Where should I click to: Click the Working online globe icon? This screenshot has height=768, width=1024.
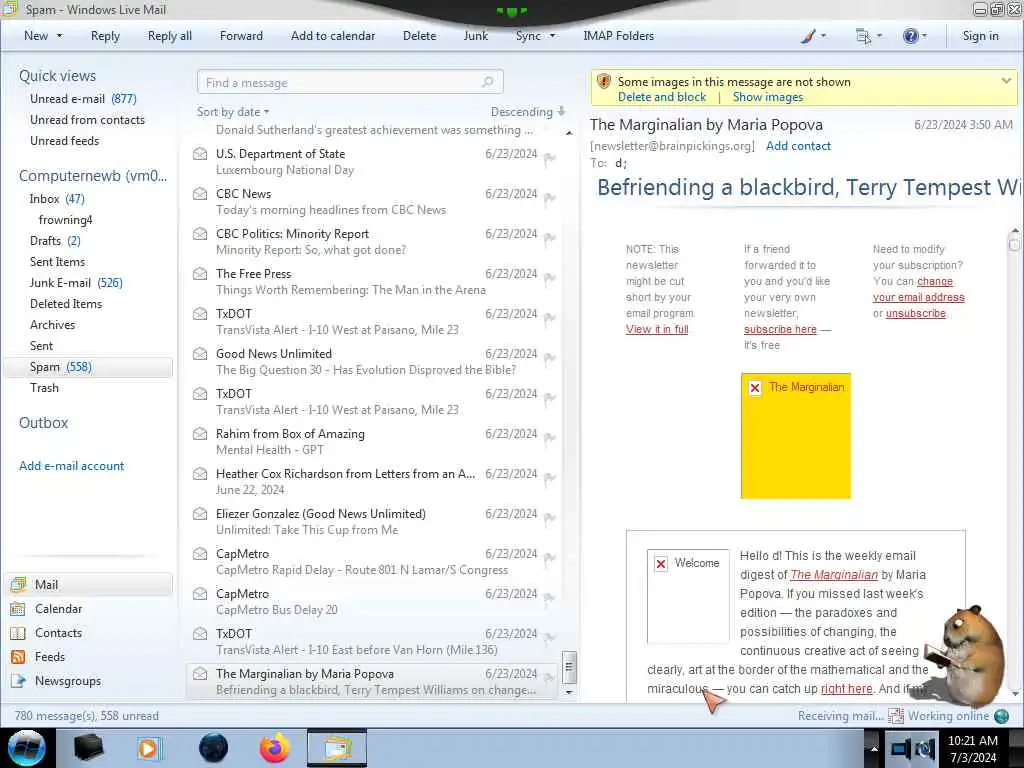(1001, 716)
